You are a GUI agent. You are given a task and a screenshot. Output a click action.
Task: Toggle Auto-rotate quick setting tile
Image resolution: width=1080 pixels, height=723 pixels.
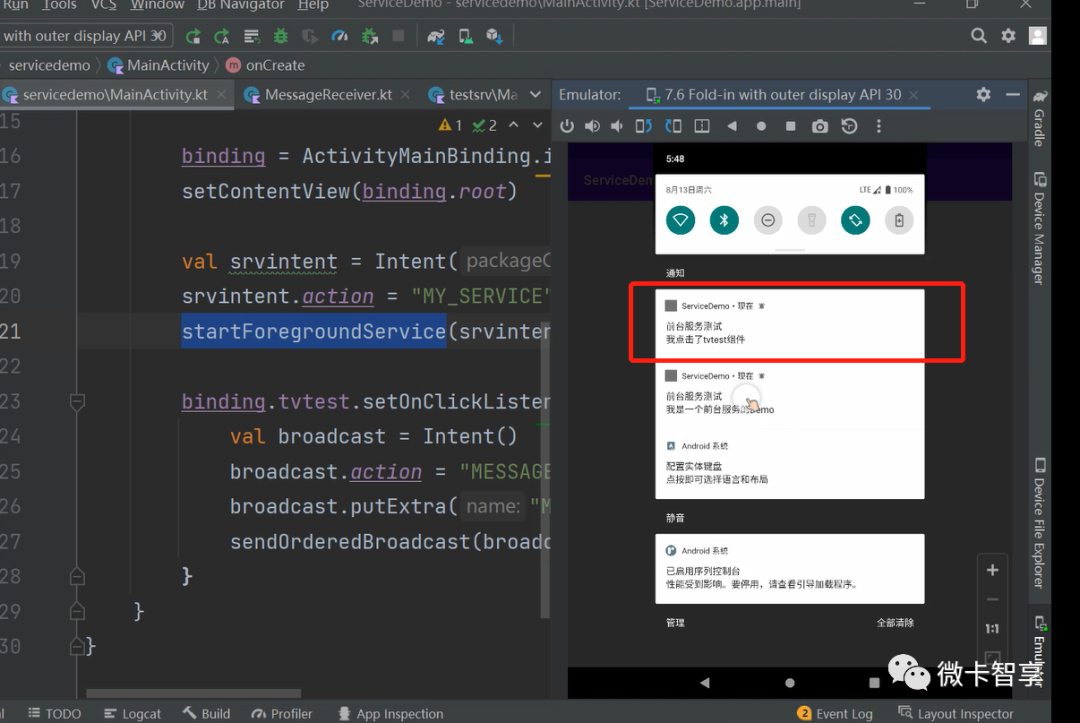point(855,220)
